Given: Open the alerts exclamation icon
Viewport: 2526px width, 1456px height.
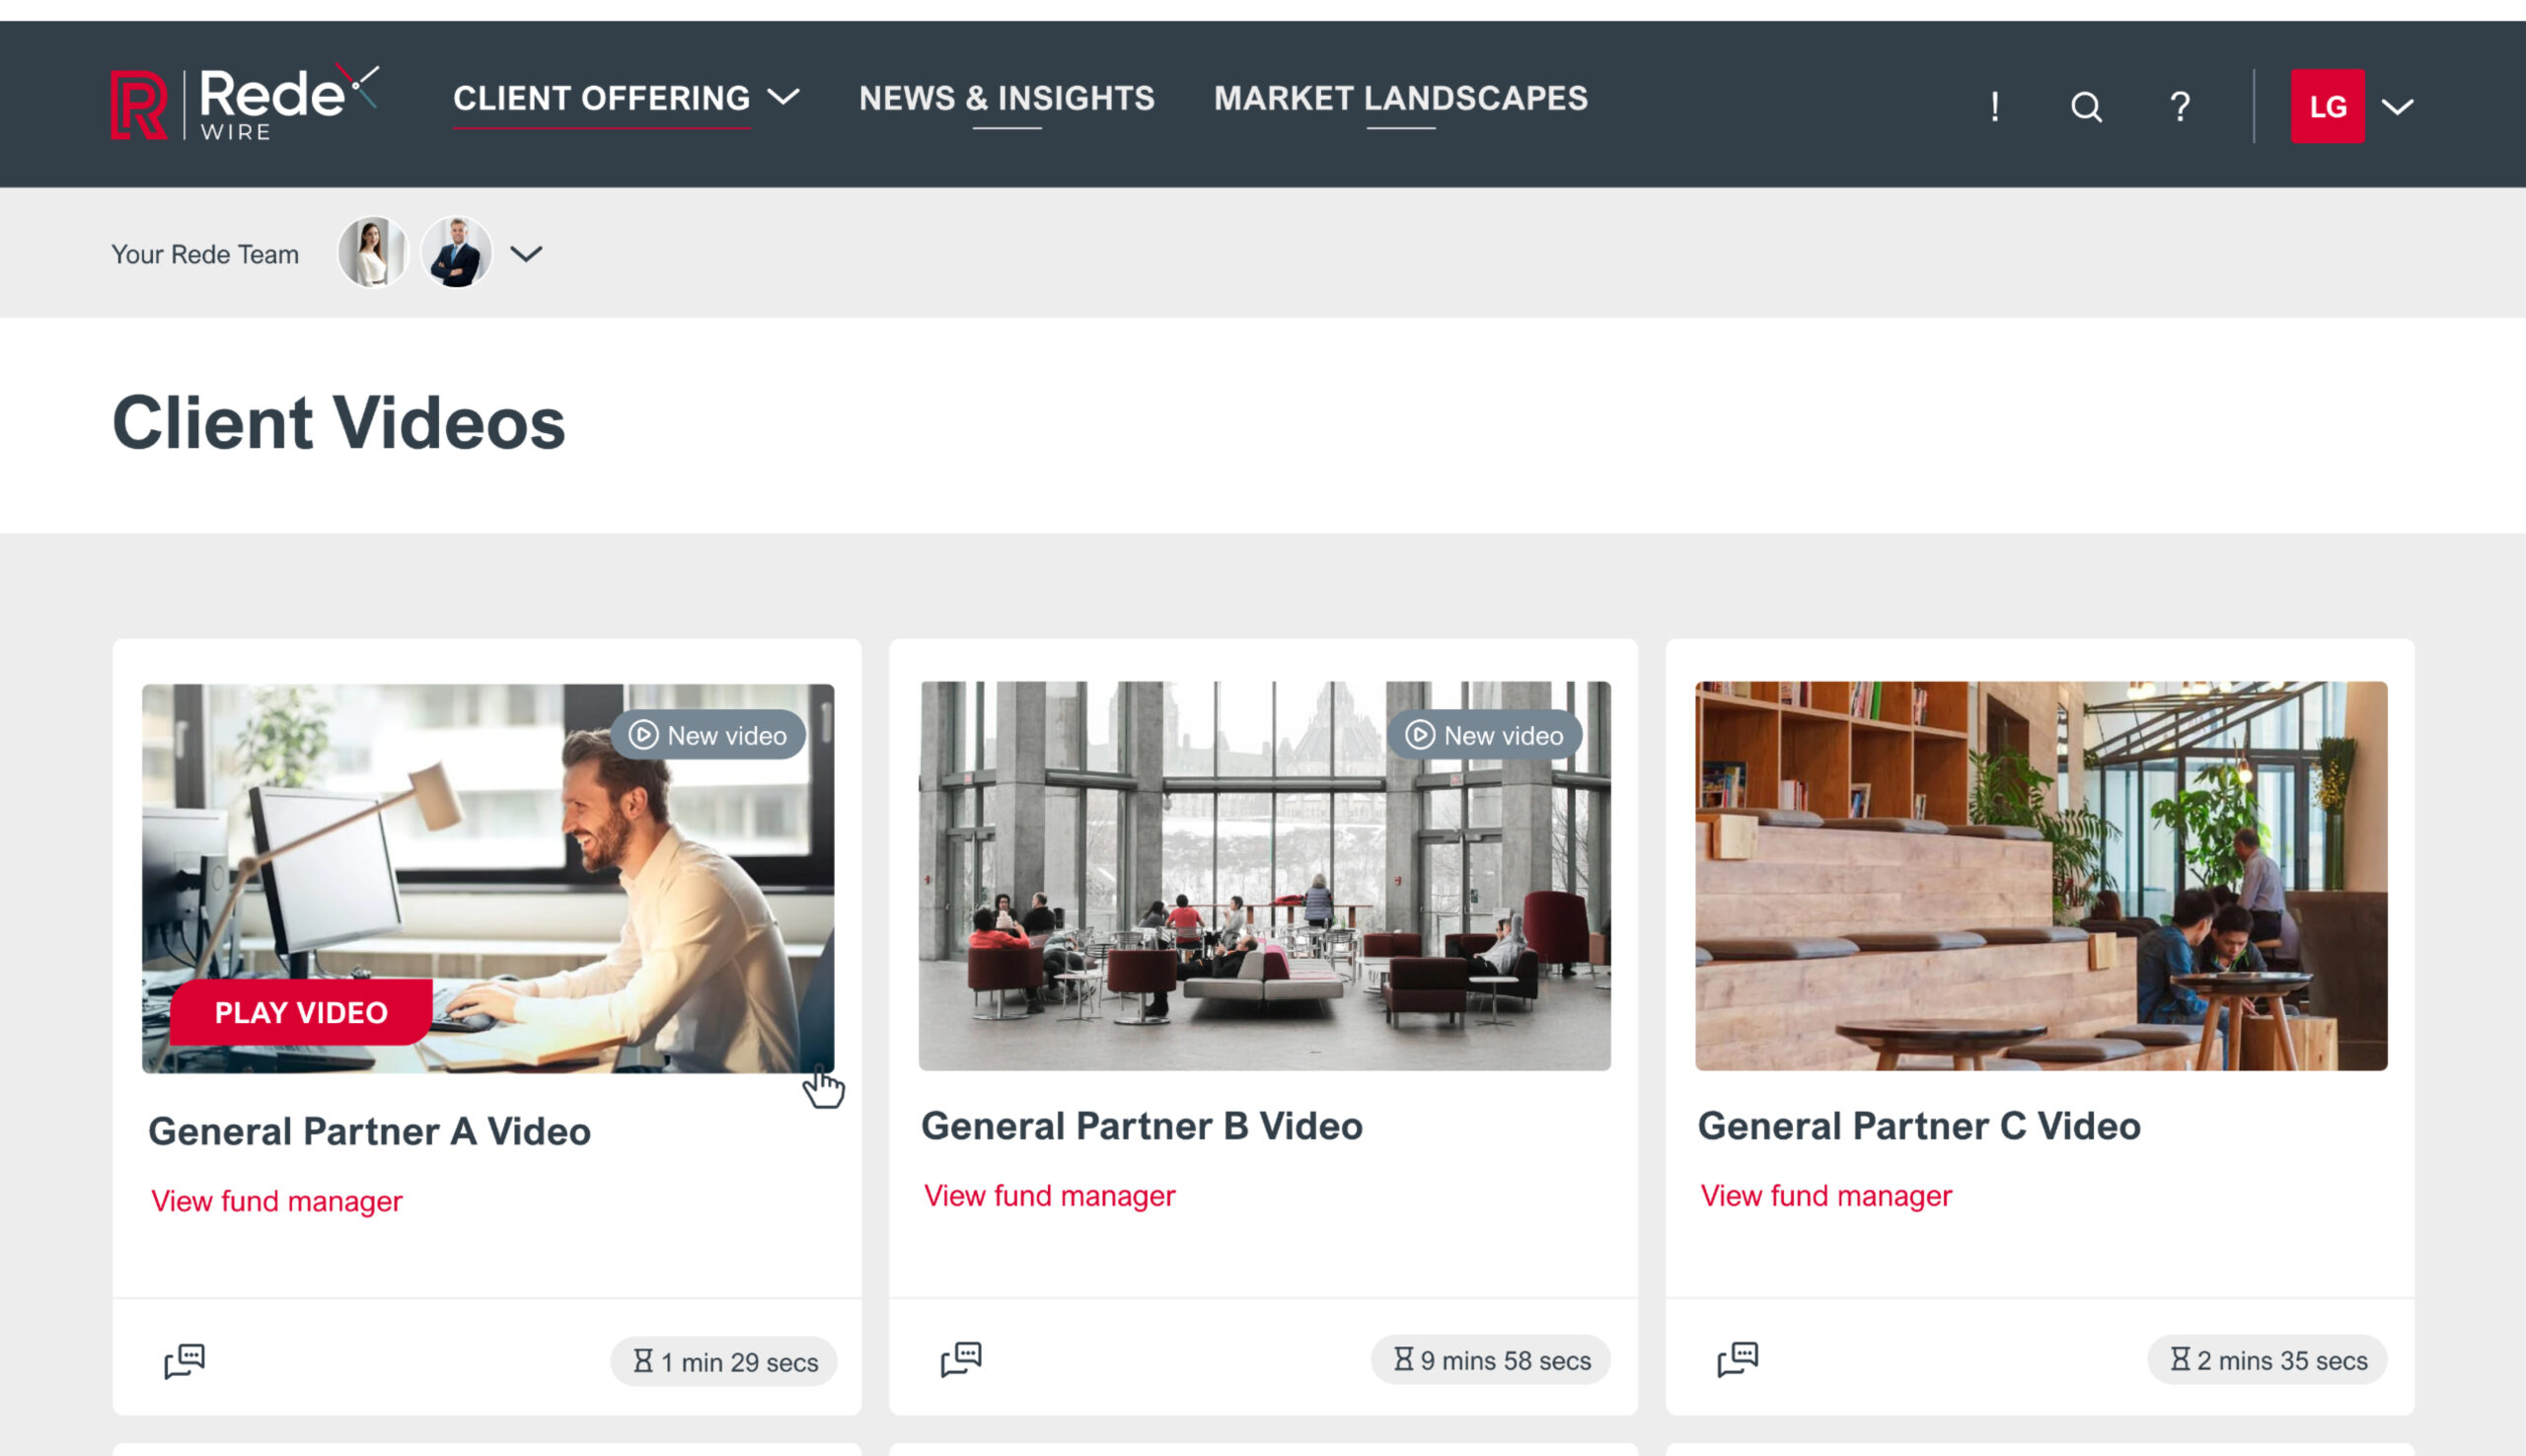Looking at the screenshot, I should (x=1994, y=106).
